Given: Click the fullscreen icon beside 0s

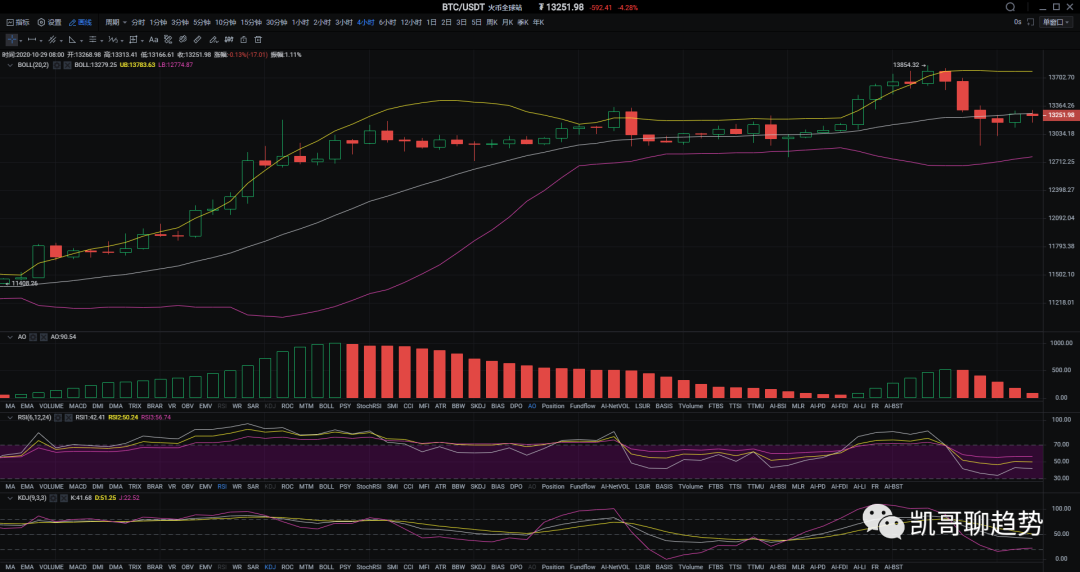Looking at the screenshot, I should tap(1030, 21).
